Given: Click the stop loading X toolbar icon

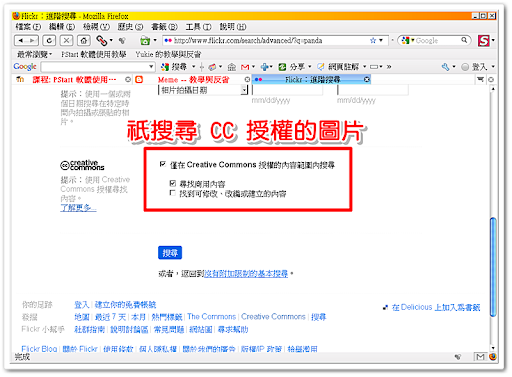Looking at the screenshot, I should pos(66,41).
